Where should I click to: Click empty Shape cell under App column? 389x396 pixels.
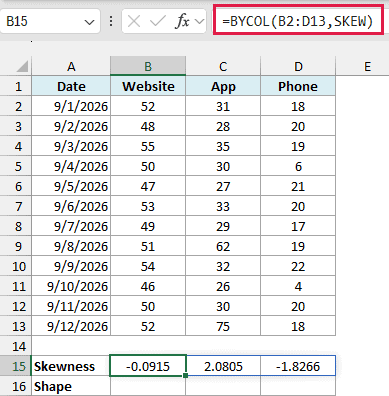tap(223, 386)
